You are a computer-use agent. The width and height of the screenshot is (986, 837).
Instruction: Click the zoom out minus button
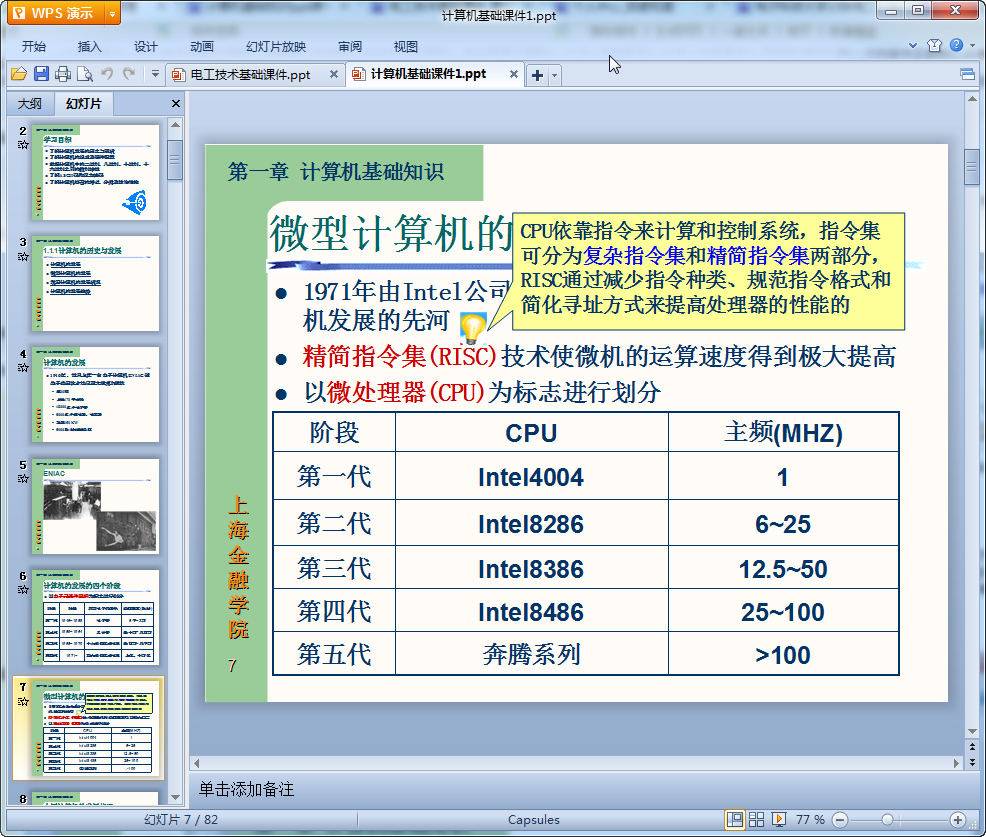(840, 819)
